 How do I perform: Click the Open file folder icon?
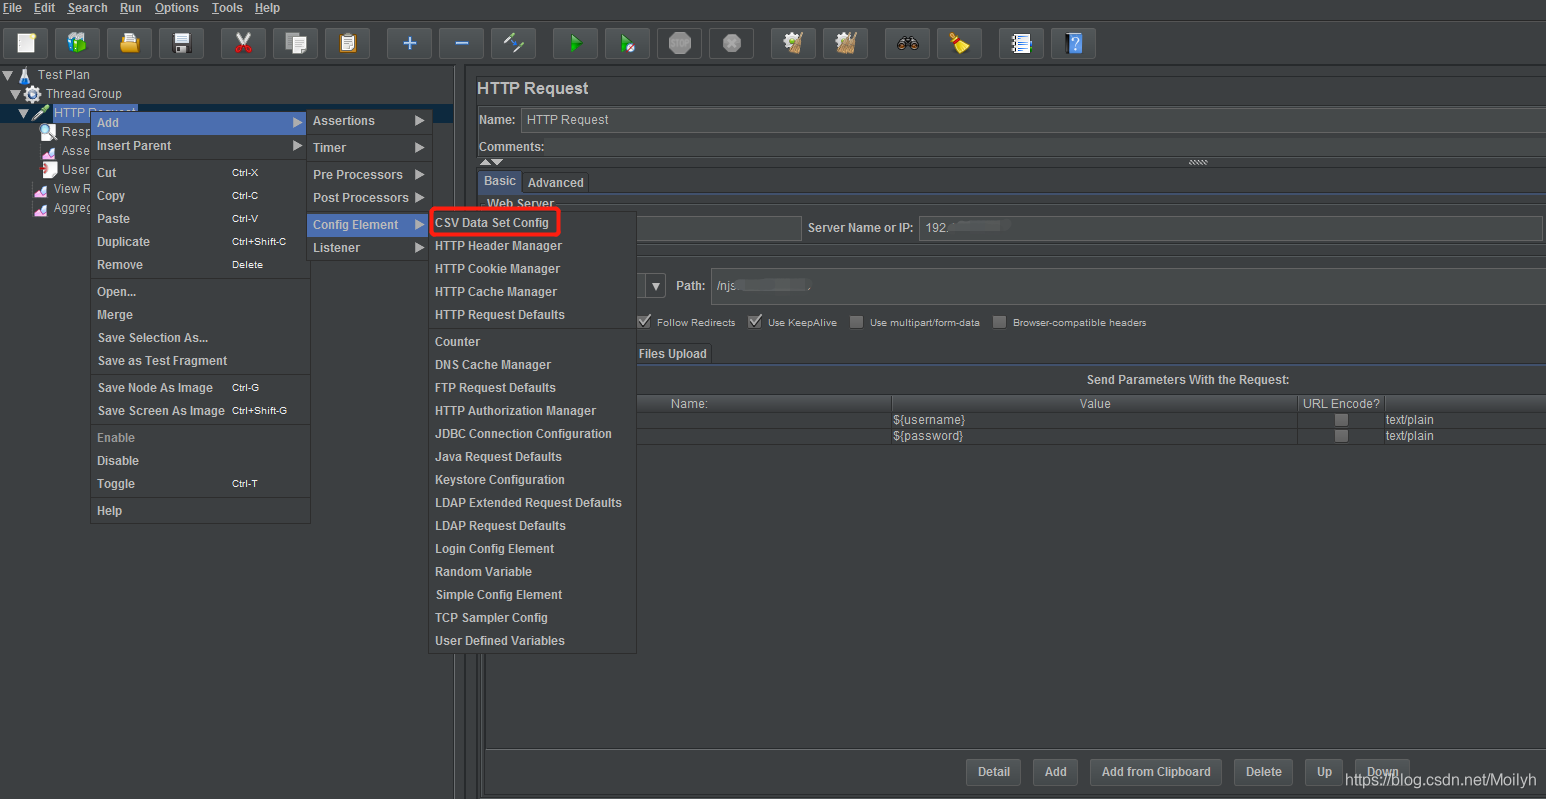129,43
